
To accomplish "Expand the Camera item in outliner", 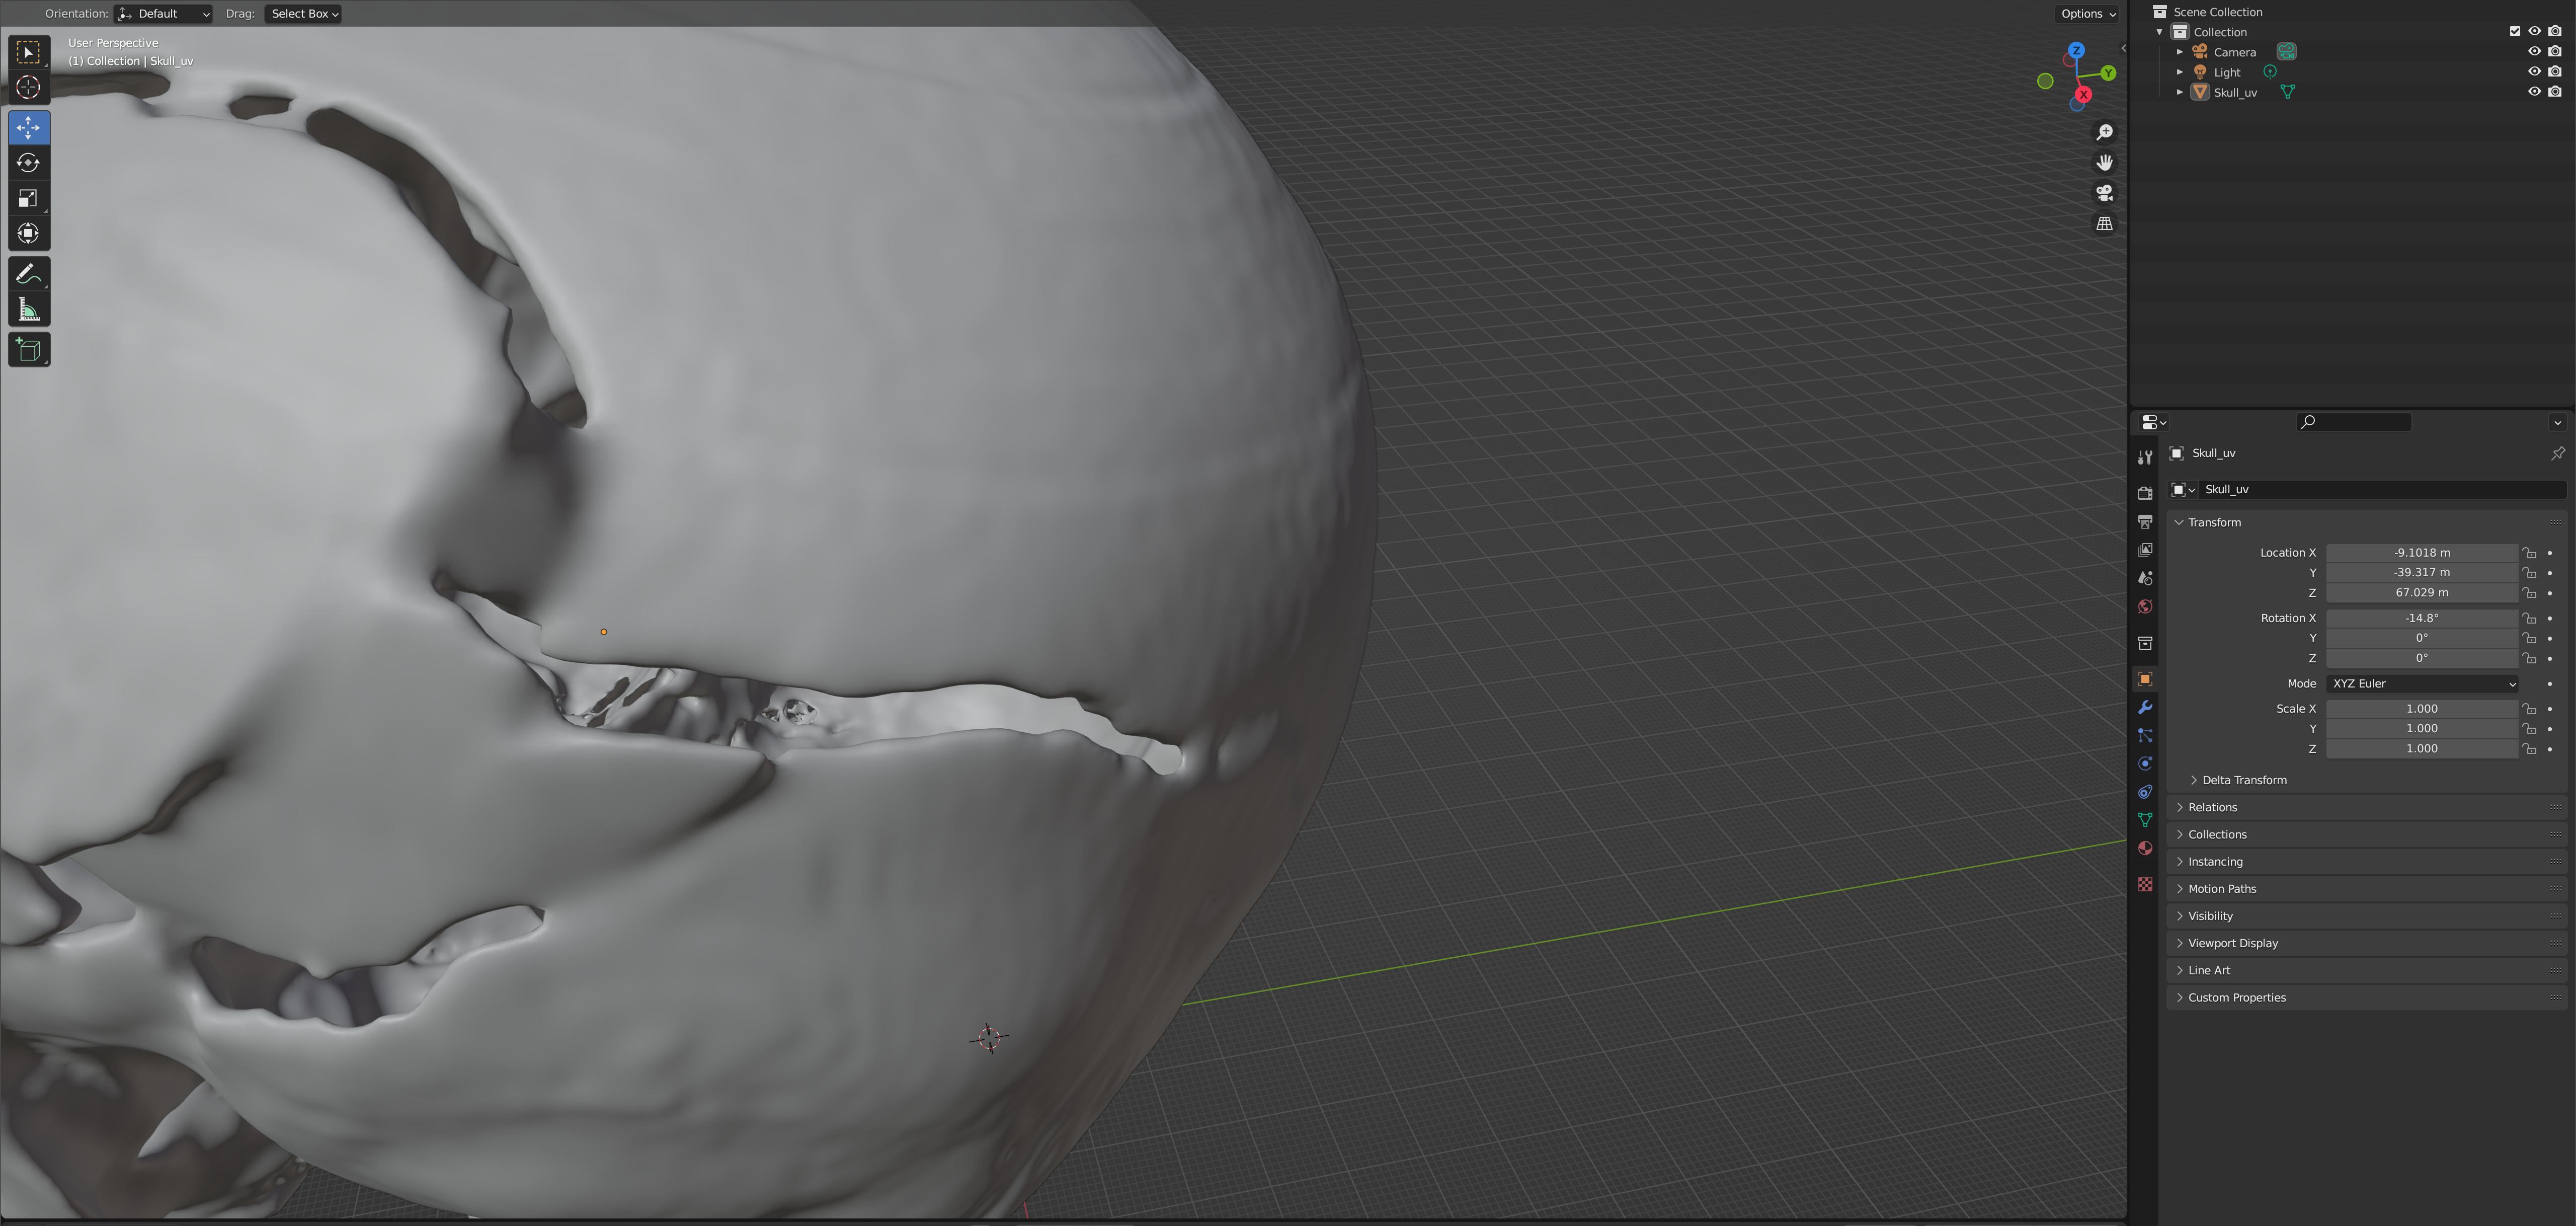I will (x=2180, y=52).
